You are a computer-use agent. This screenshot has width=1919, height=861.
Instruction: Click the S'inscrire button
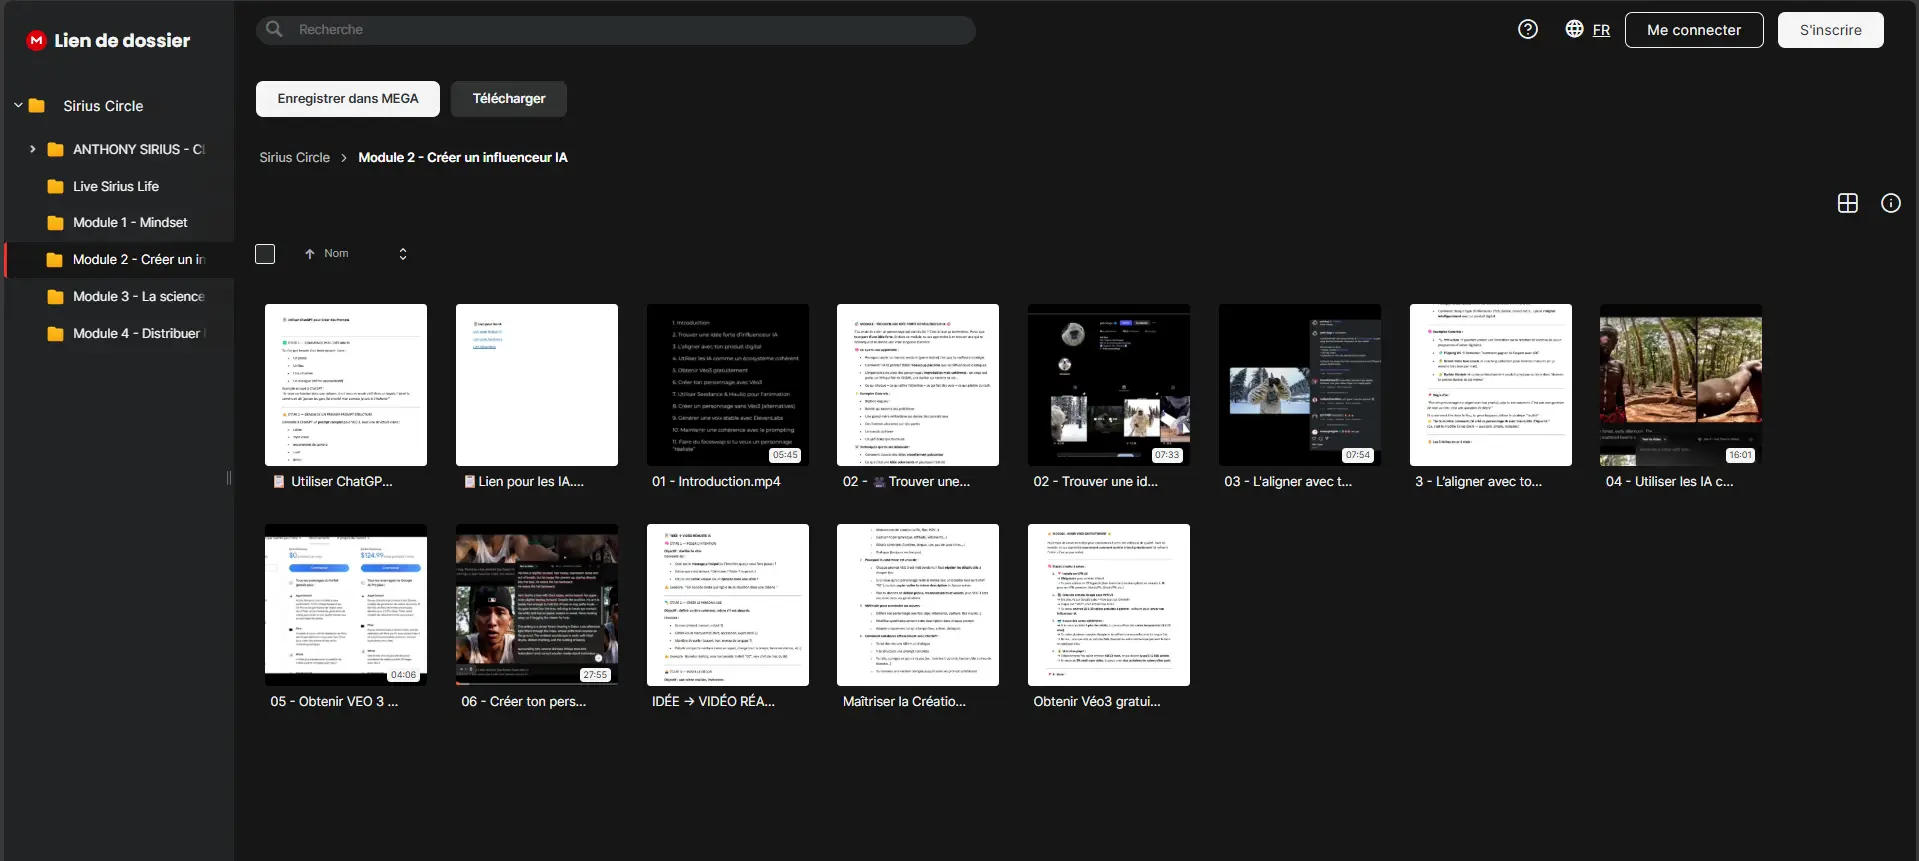[1831, 30]
